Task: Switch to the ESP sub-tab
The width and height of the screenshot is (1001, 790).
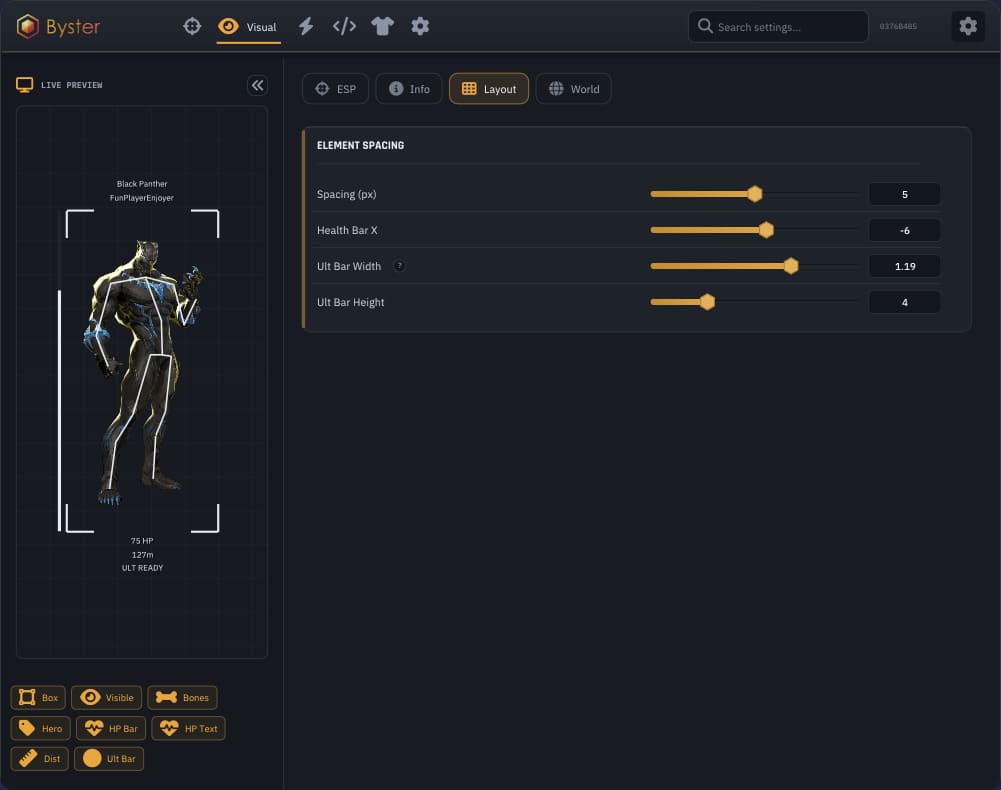Action: (x=335, y=89)
